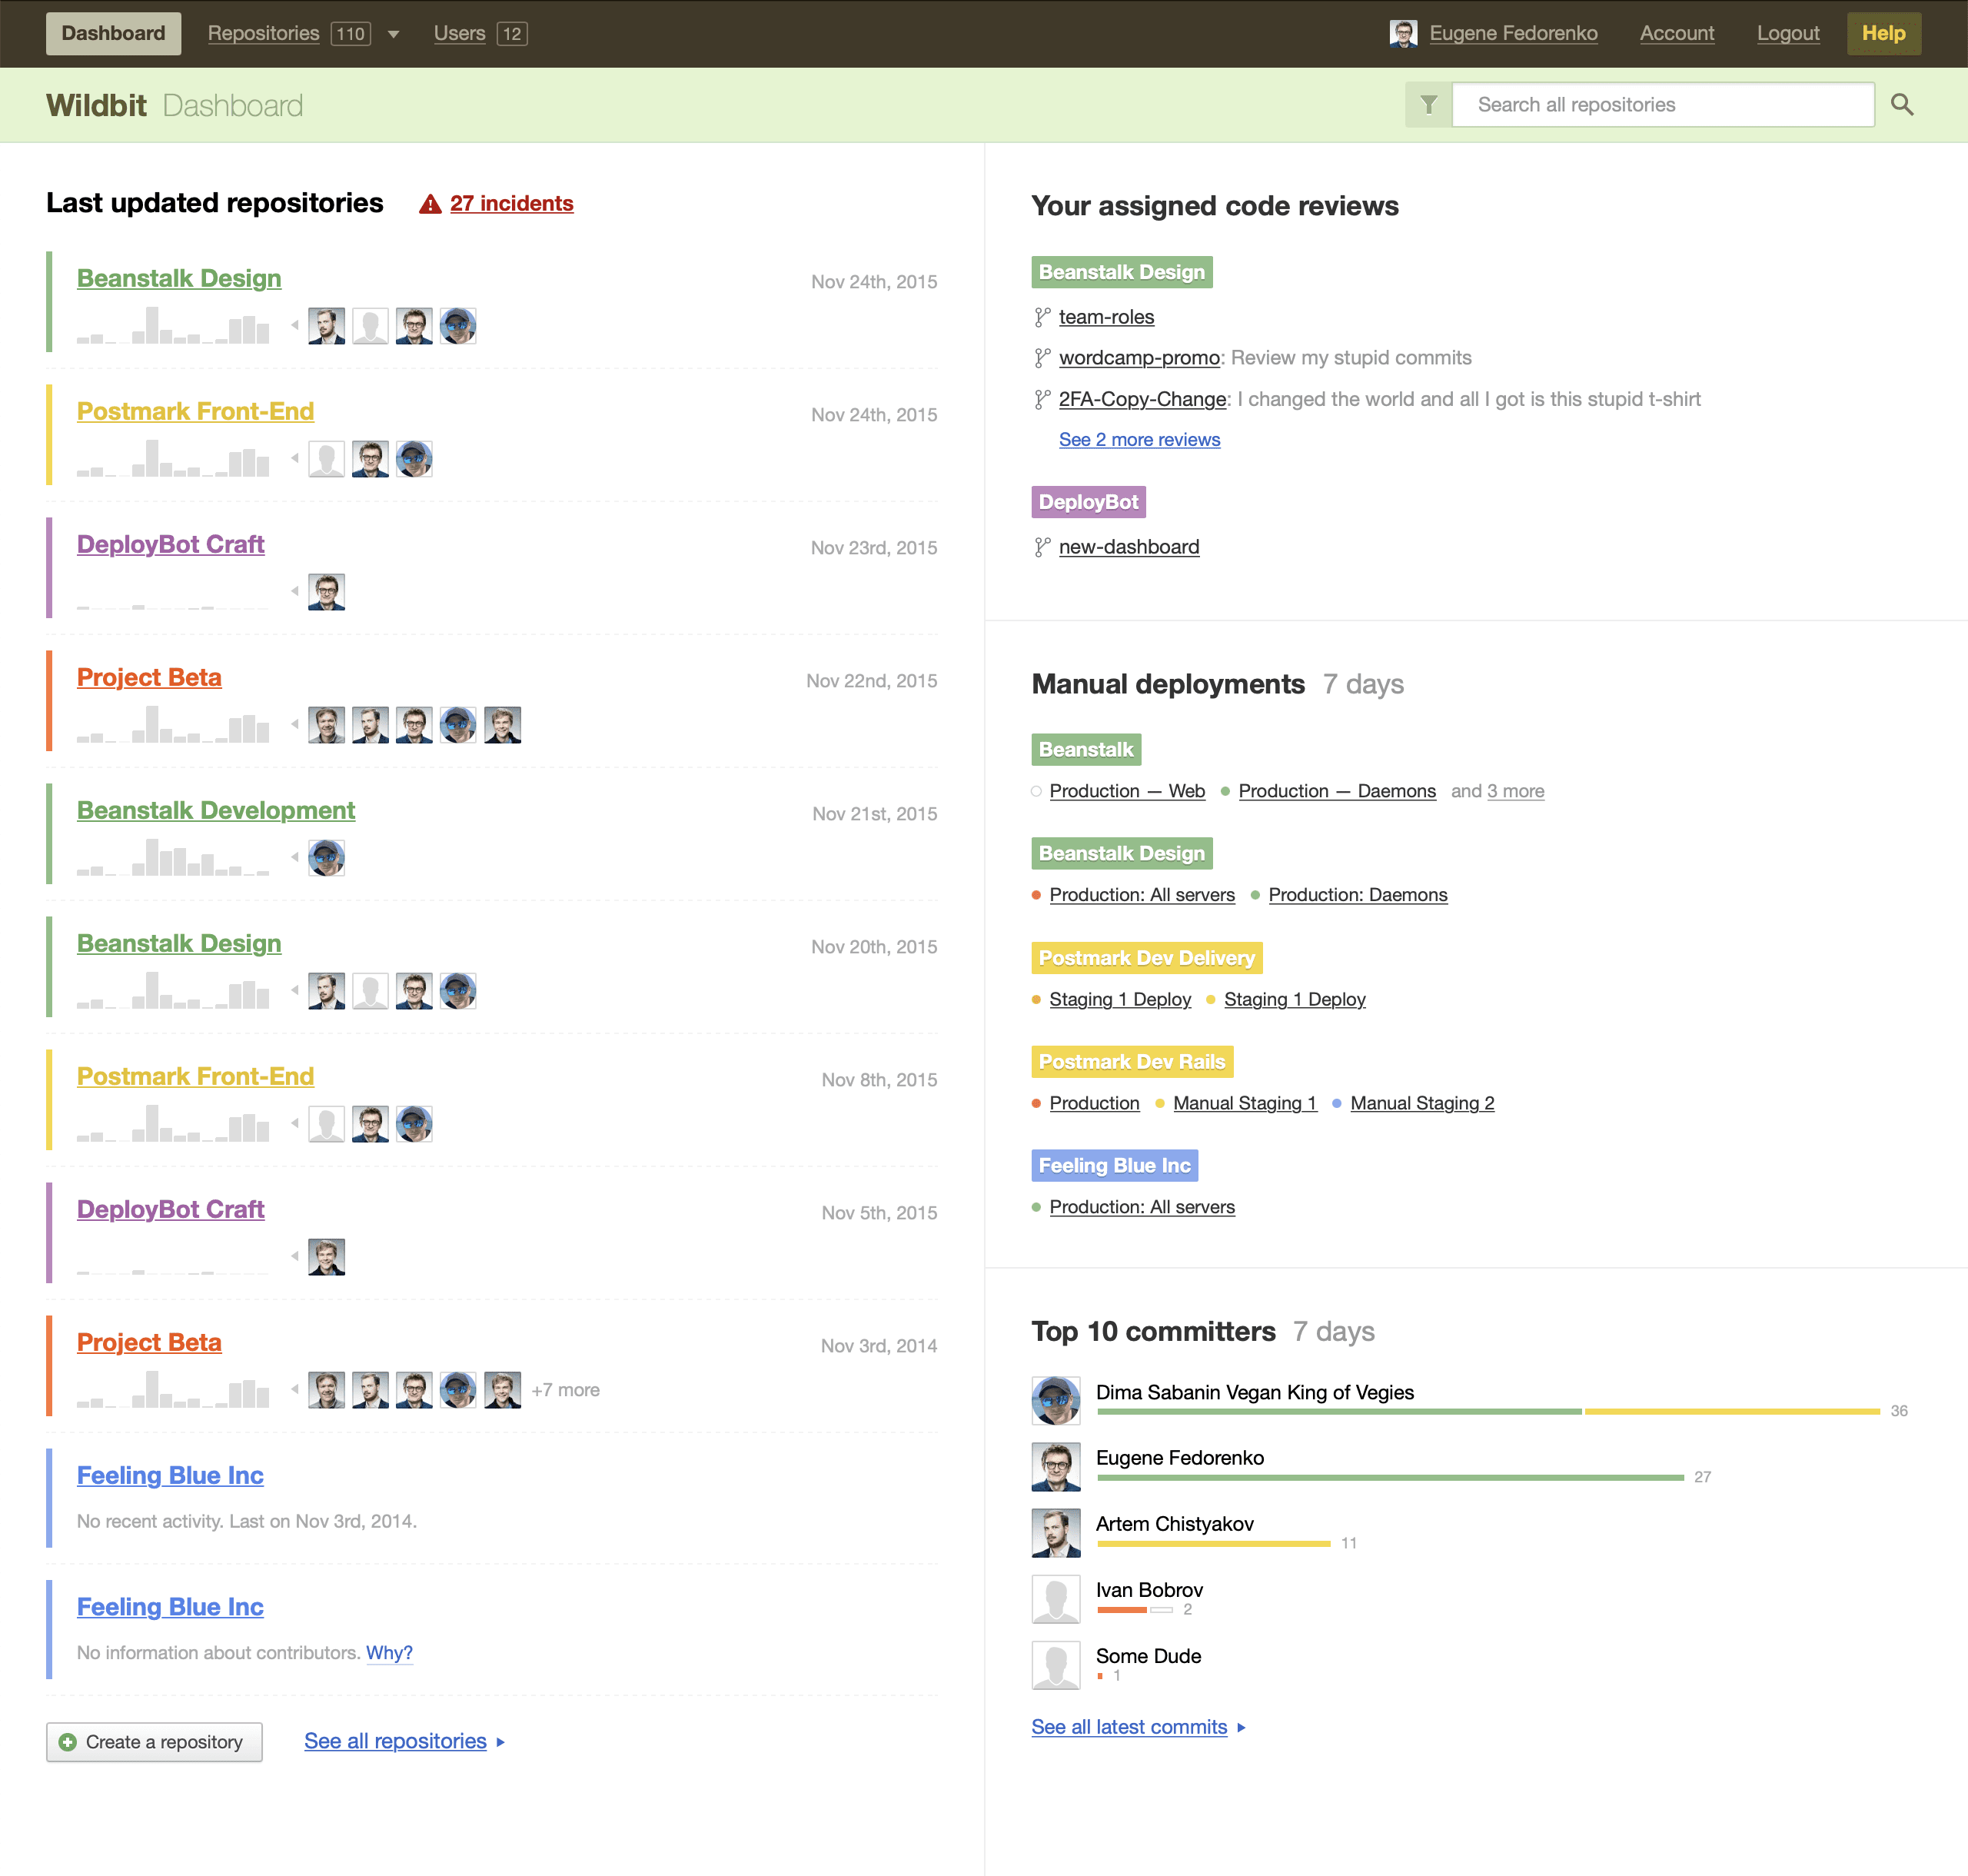This screenshot has height=1876, width=1968.
Task: Open the Manual Staging 2 deployment link
Action: click(1422, 1103)
